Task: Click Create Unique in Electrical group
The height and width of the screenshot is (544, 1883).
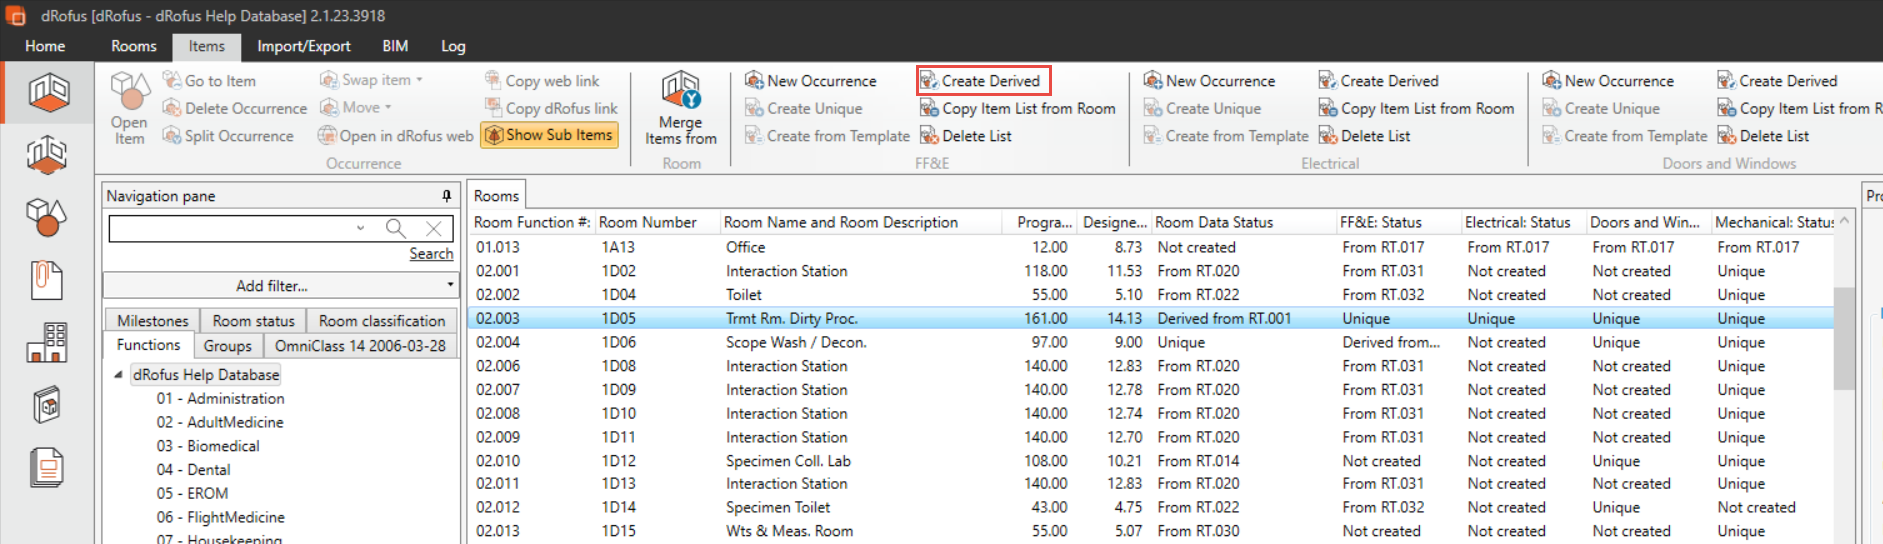Action: [x=1203, y=108]
